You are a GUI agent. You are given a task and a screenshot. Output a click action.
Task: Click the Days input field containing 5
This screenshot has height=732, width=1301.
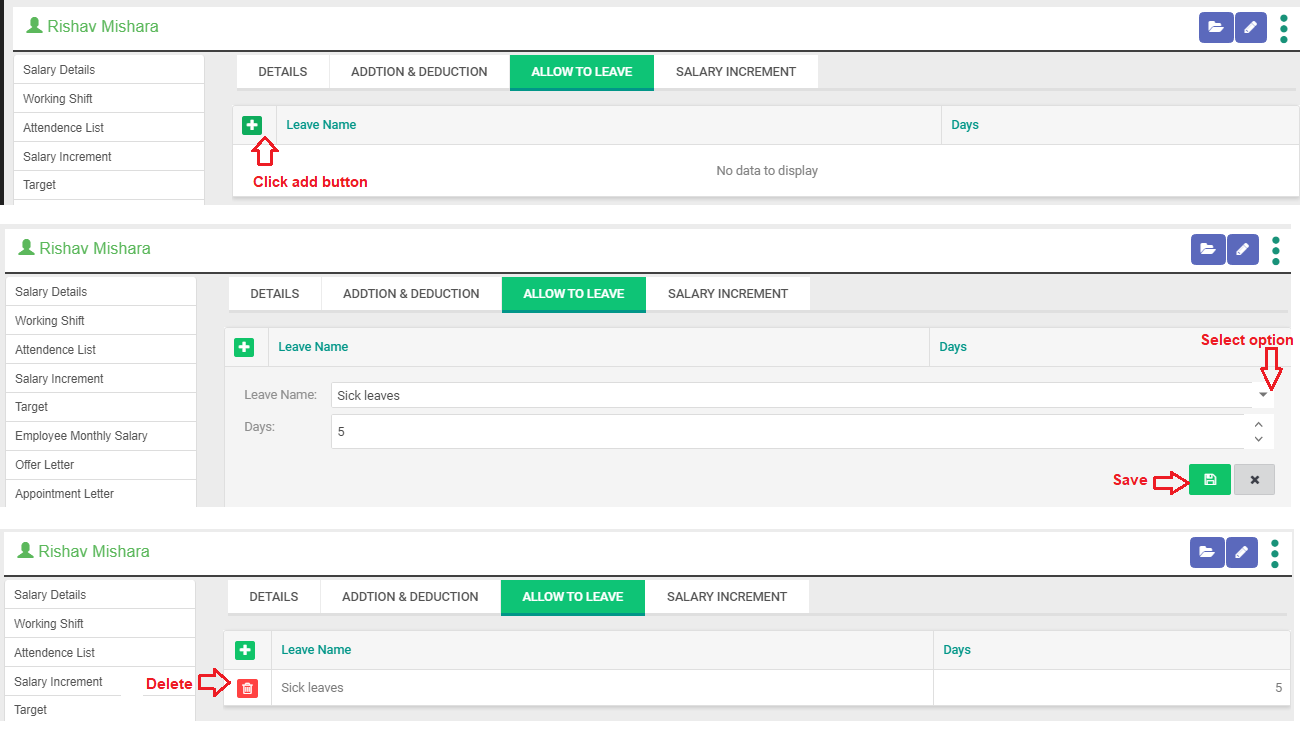coord(787,432)
